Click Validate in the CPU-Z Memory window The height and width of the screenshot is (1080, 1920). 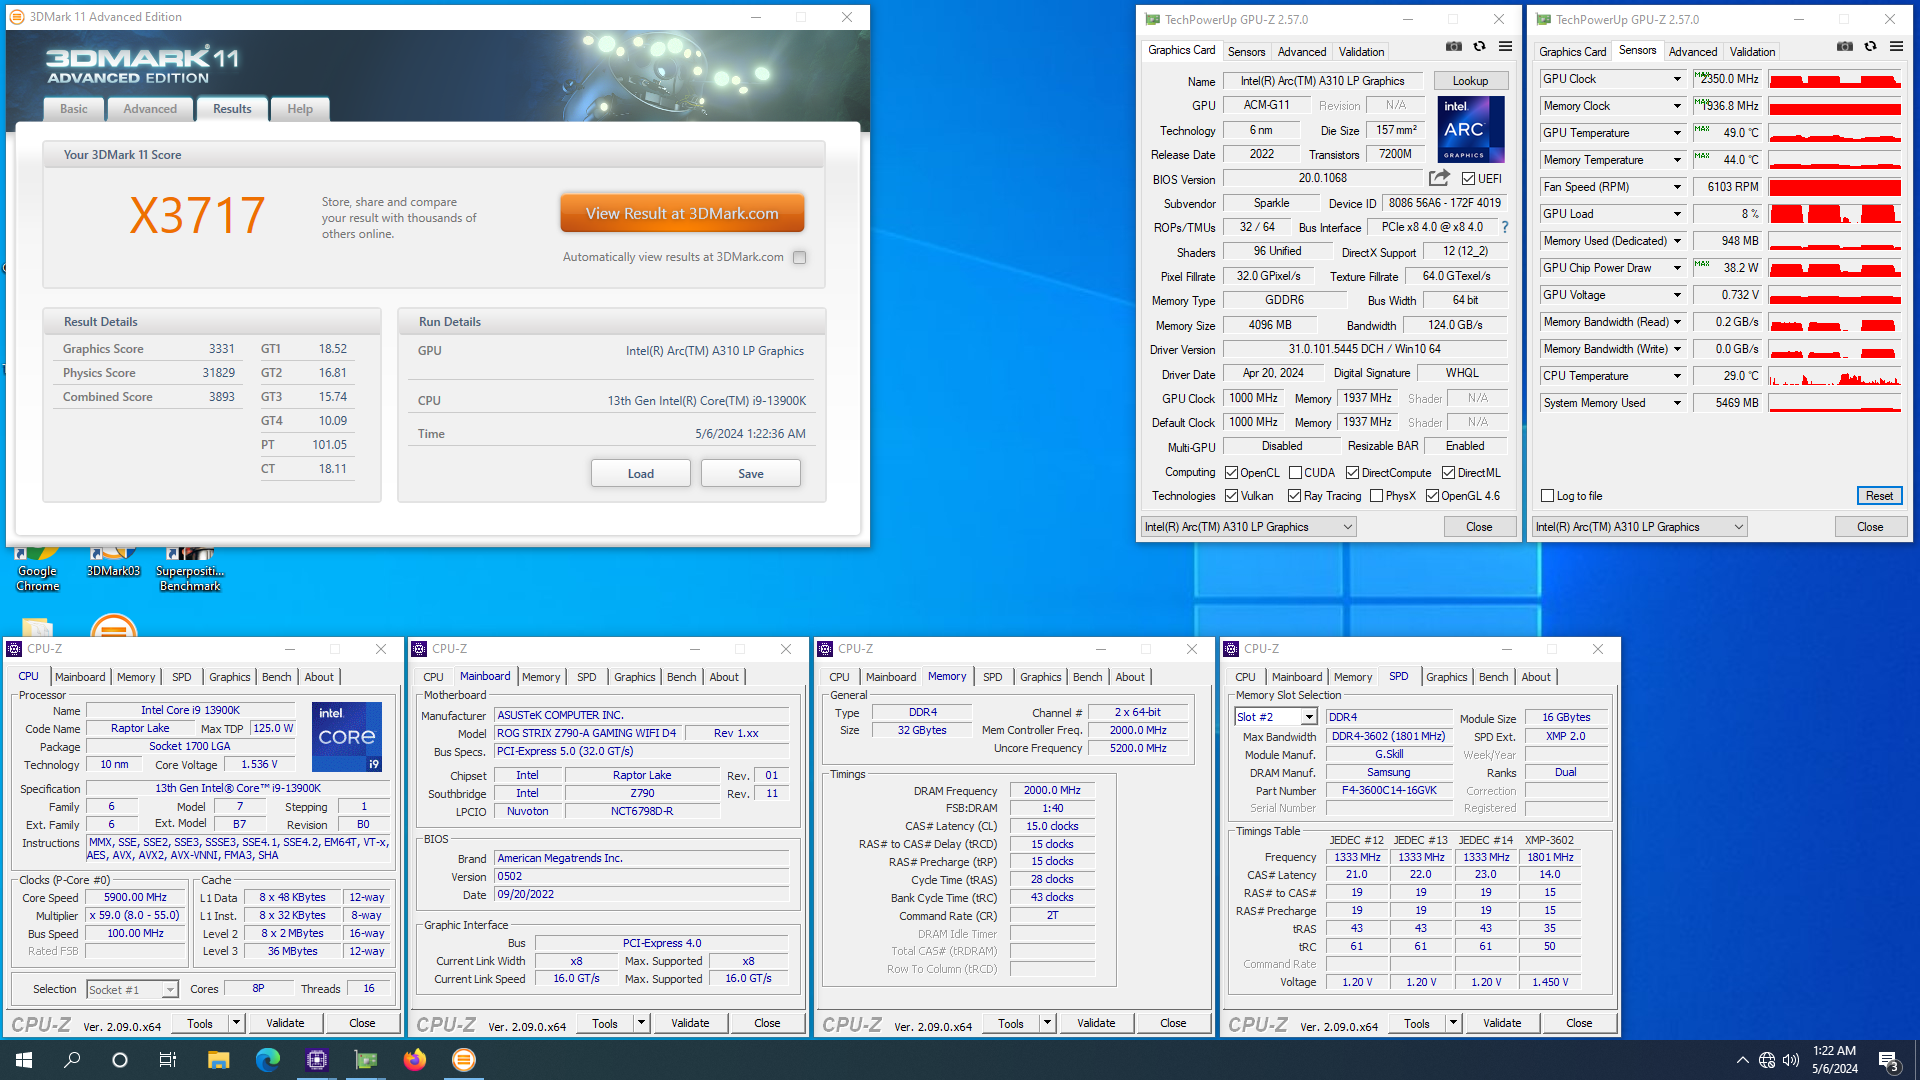tap(1096, 1024)
